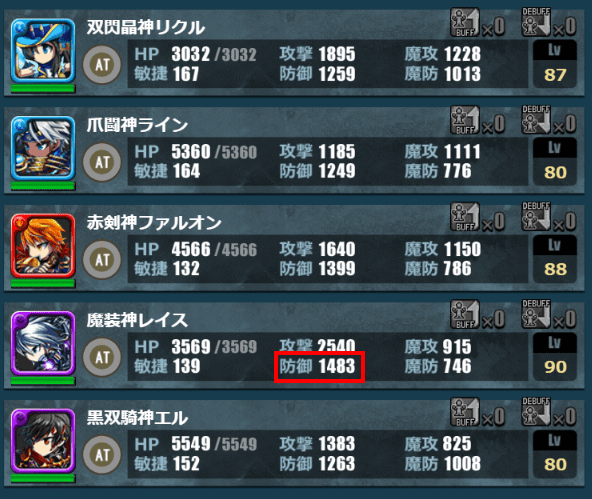Select the BUFF icon for 魔装神レイス
592x499 pixels.
465,315
